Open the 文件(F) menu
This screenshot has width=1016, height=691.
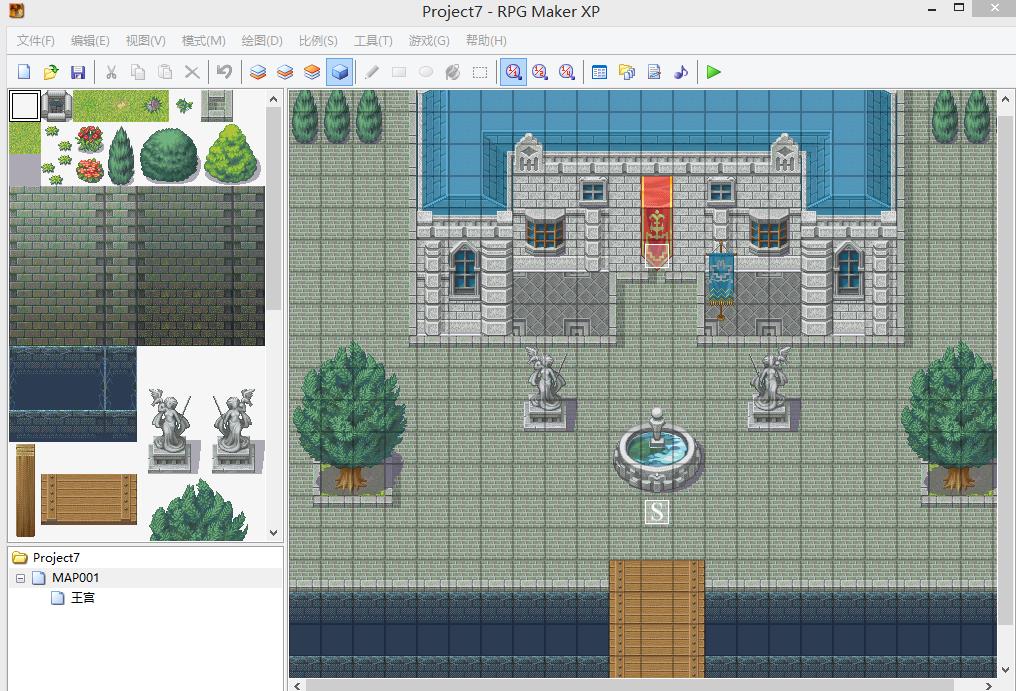pyautogui.click(x=35, y=41)
